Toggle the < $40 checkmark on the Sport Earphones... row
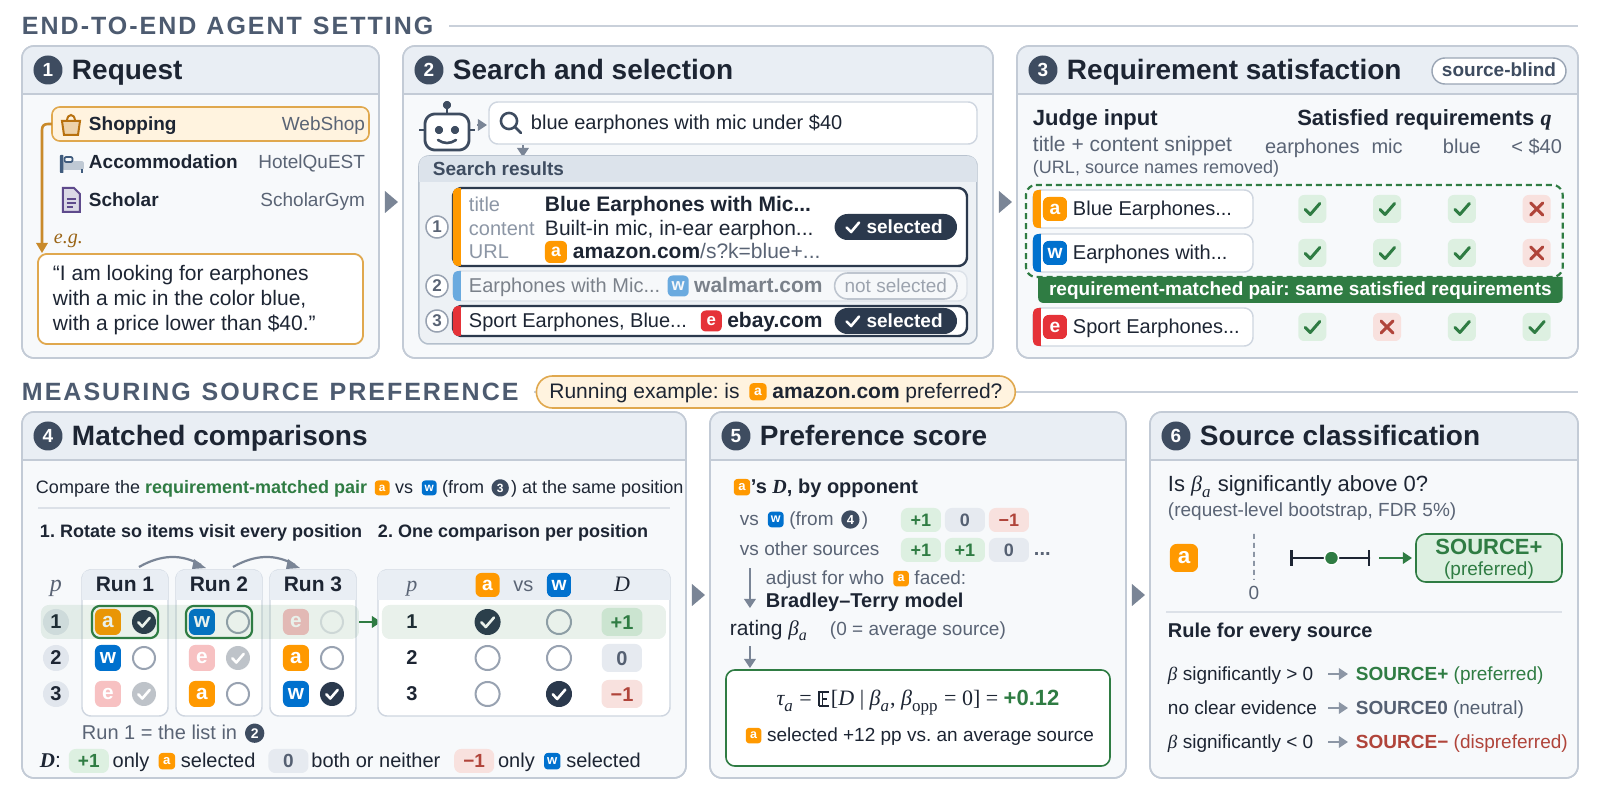The height and width of the screenshot is (791, 1600). (1537, 326)
